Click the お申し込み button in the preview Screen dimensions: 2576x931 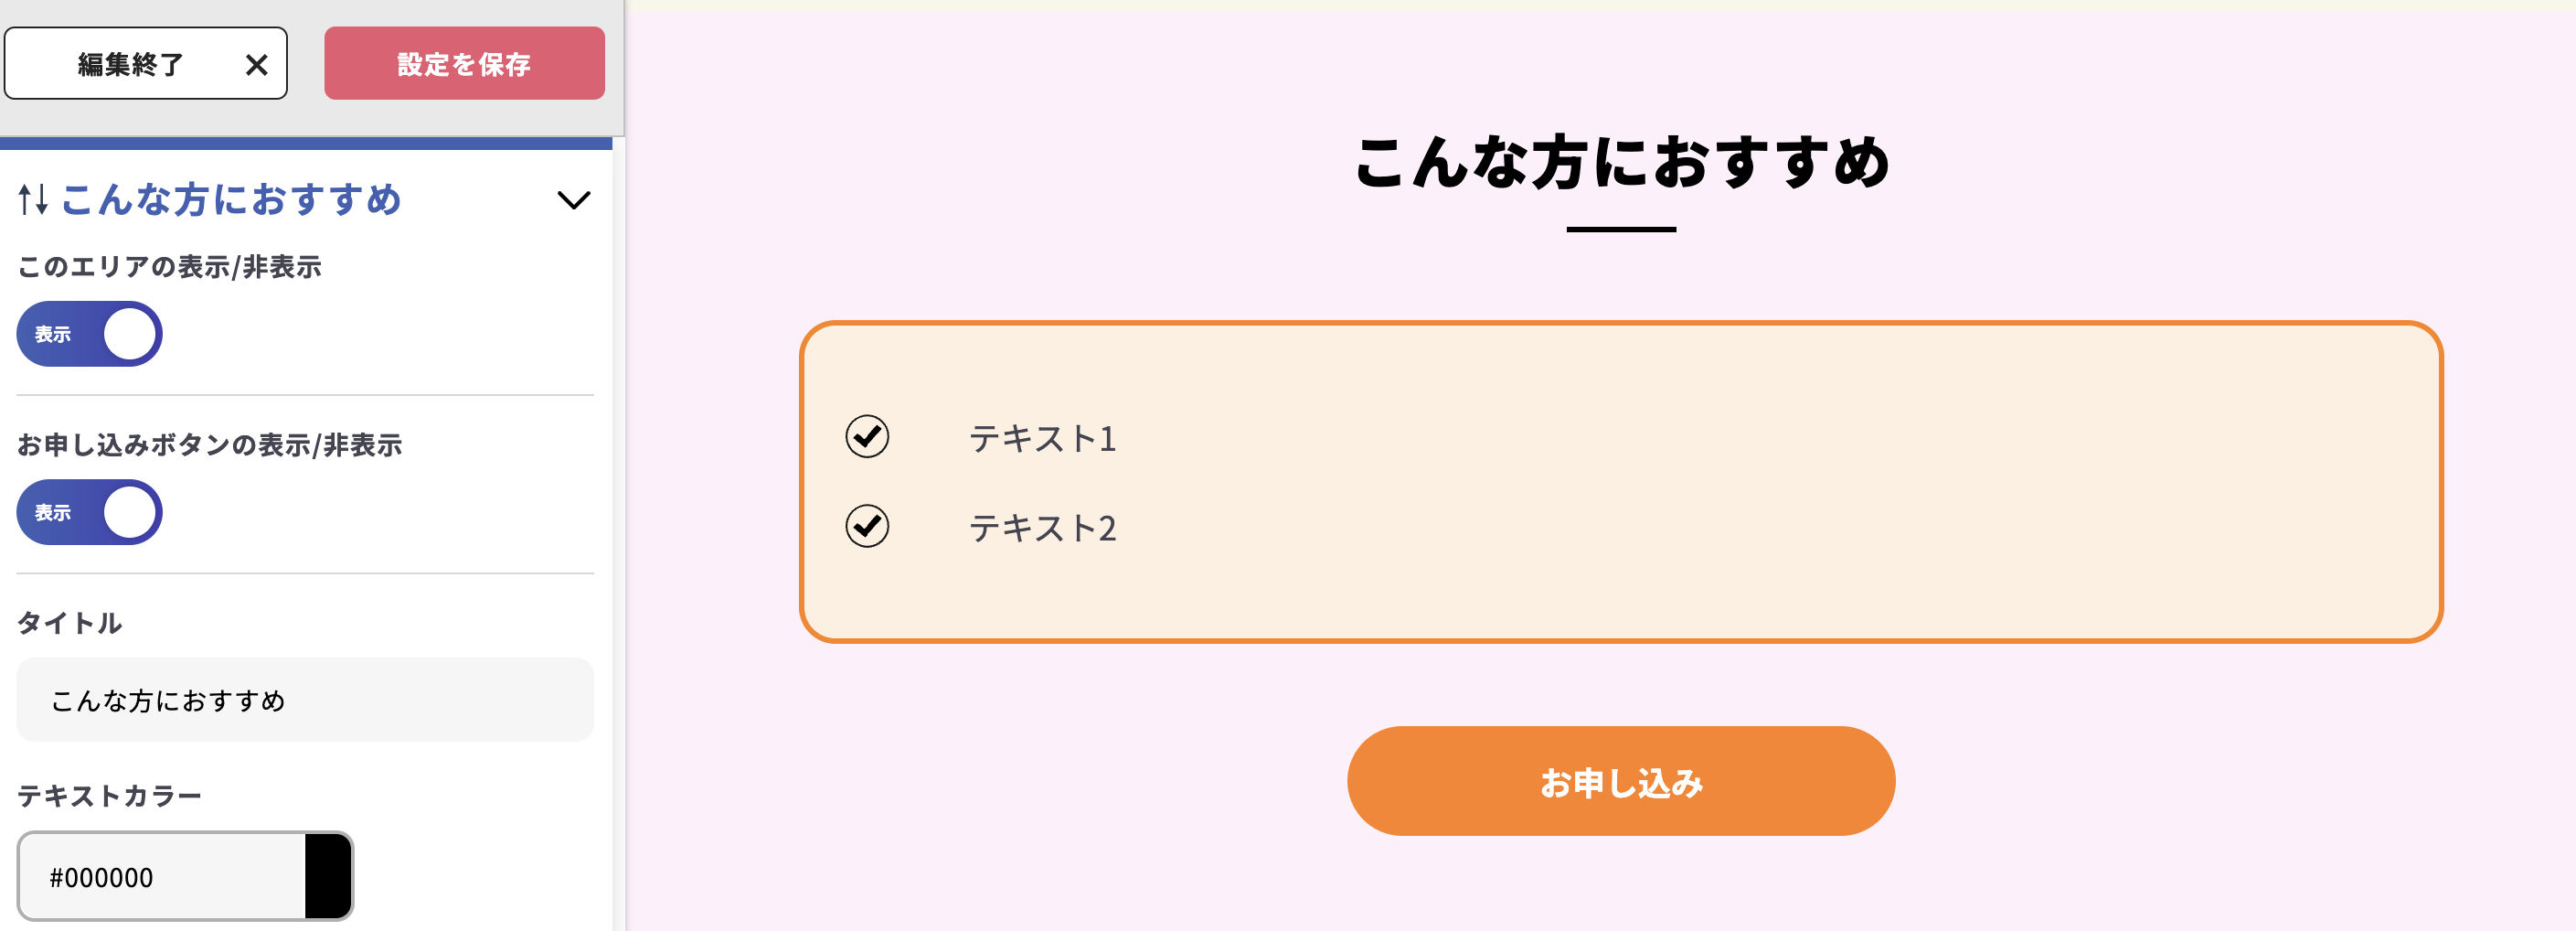[x=1620, y=781]
